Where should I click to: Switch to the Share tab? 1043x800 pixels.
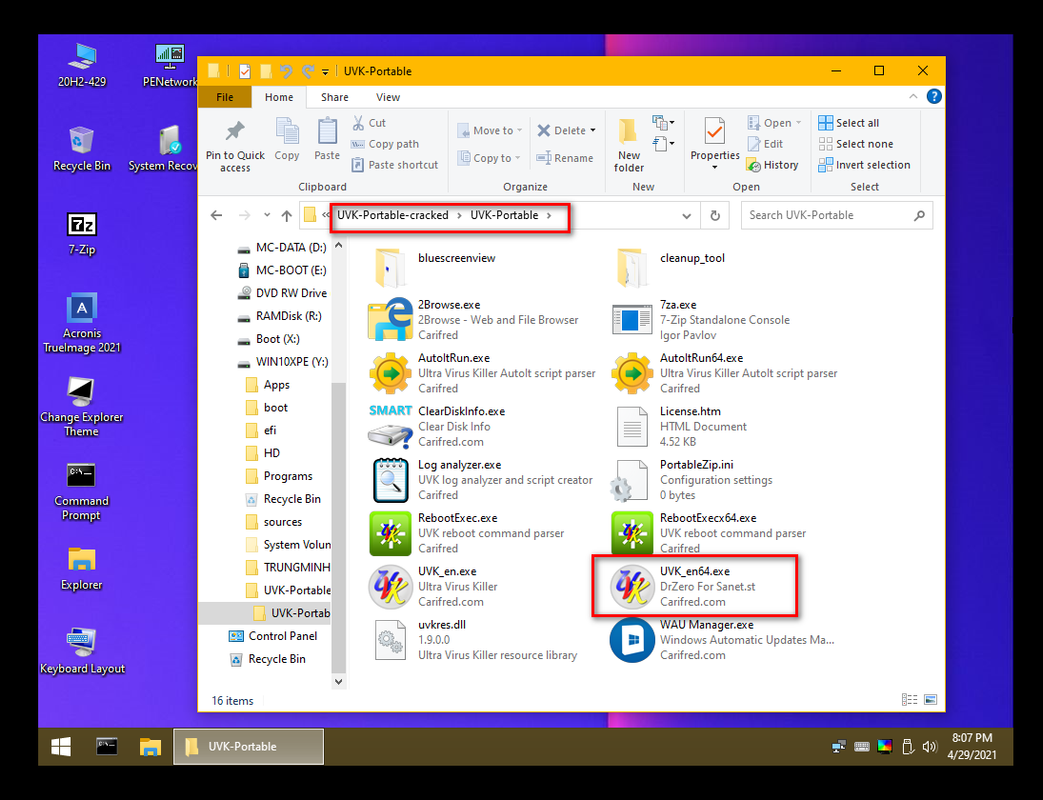[335, 97]
